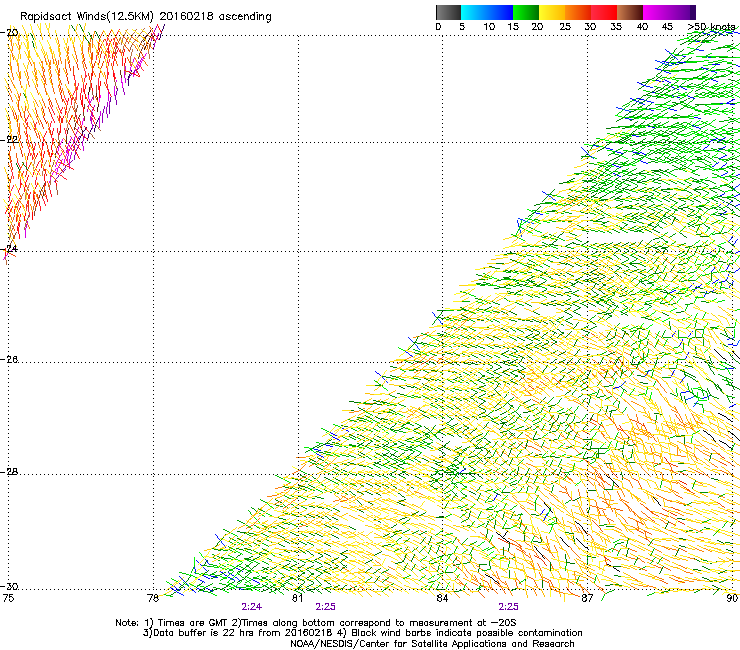Viewport: 740px width, 650px height.
Task: Click the gray 0-5 knots legend segment
Action: (x=448, y=12)
